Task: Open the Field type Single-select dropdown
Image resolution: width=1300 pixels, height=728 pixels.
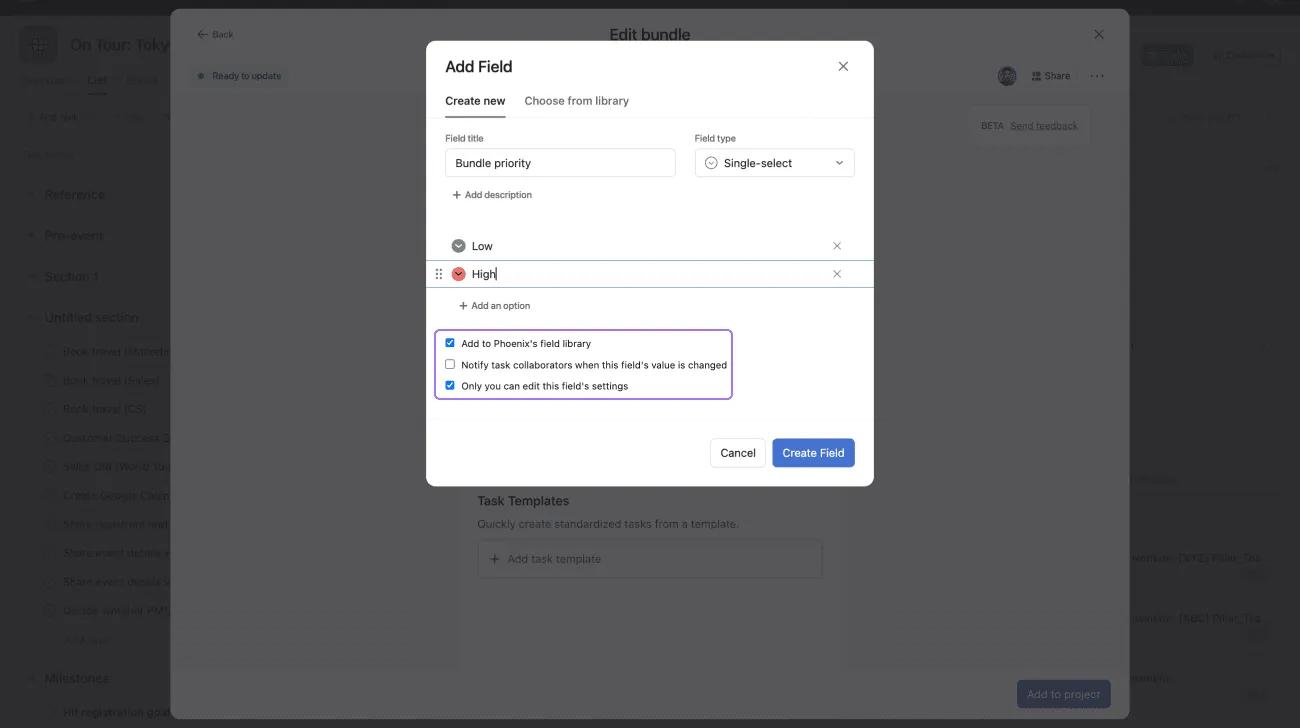Action: (x=774, y=163)
